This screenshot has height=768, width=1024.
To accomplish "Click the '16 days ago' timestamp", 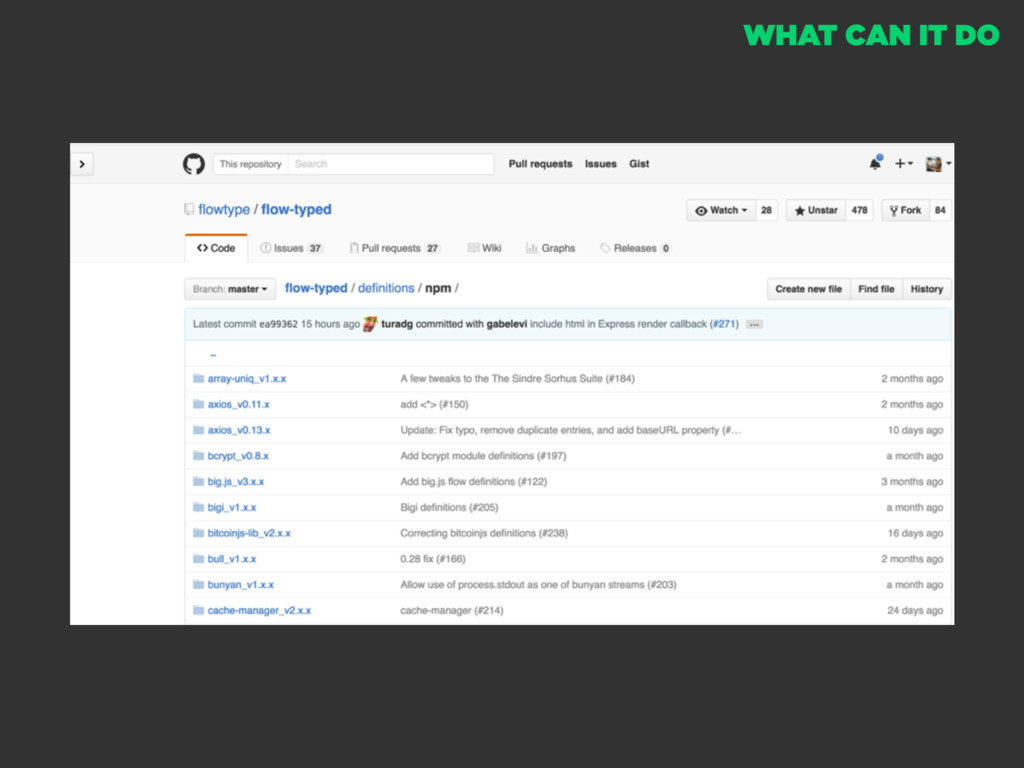I will tap(915, 533).
